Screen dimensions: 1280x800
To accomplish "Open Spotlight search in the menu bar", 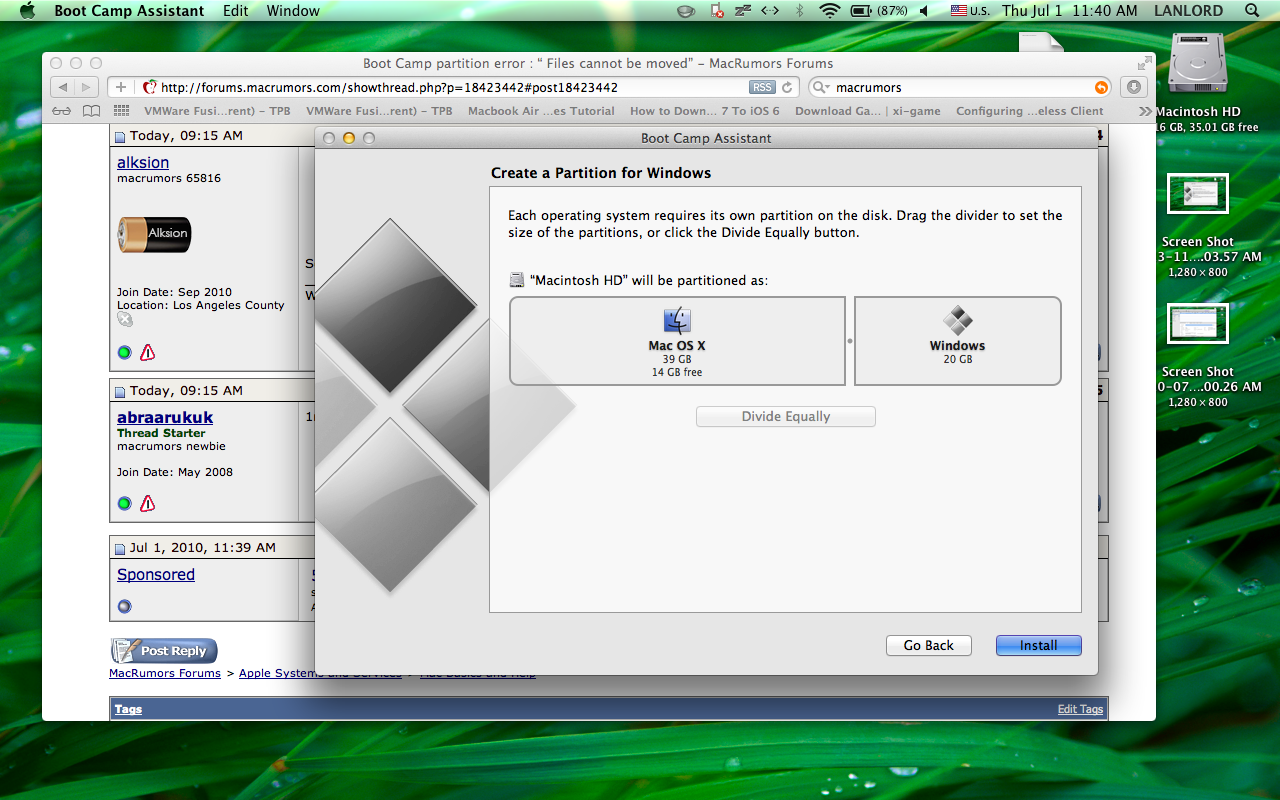I will pyautogui.click(x=1252, y=11).
